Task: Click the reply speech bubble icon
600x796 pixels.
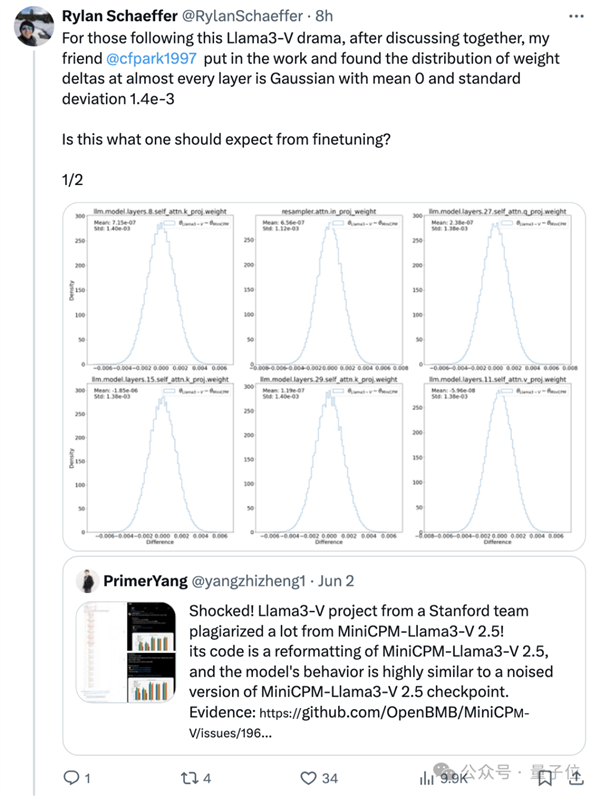Action: click(x=71, y=777)
